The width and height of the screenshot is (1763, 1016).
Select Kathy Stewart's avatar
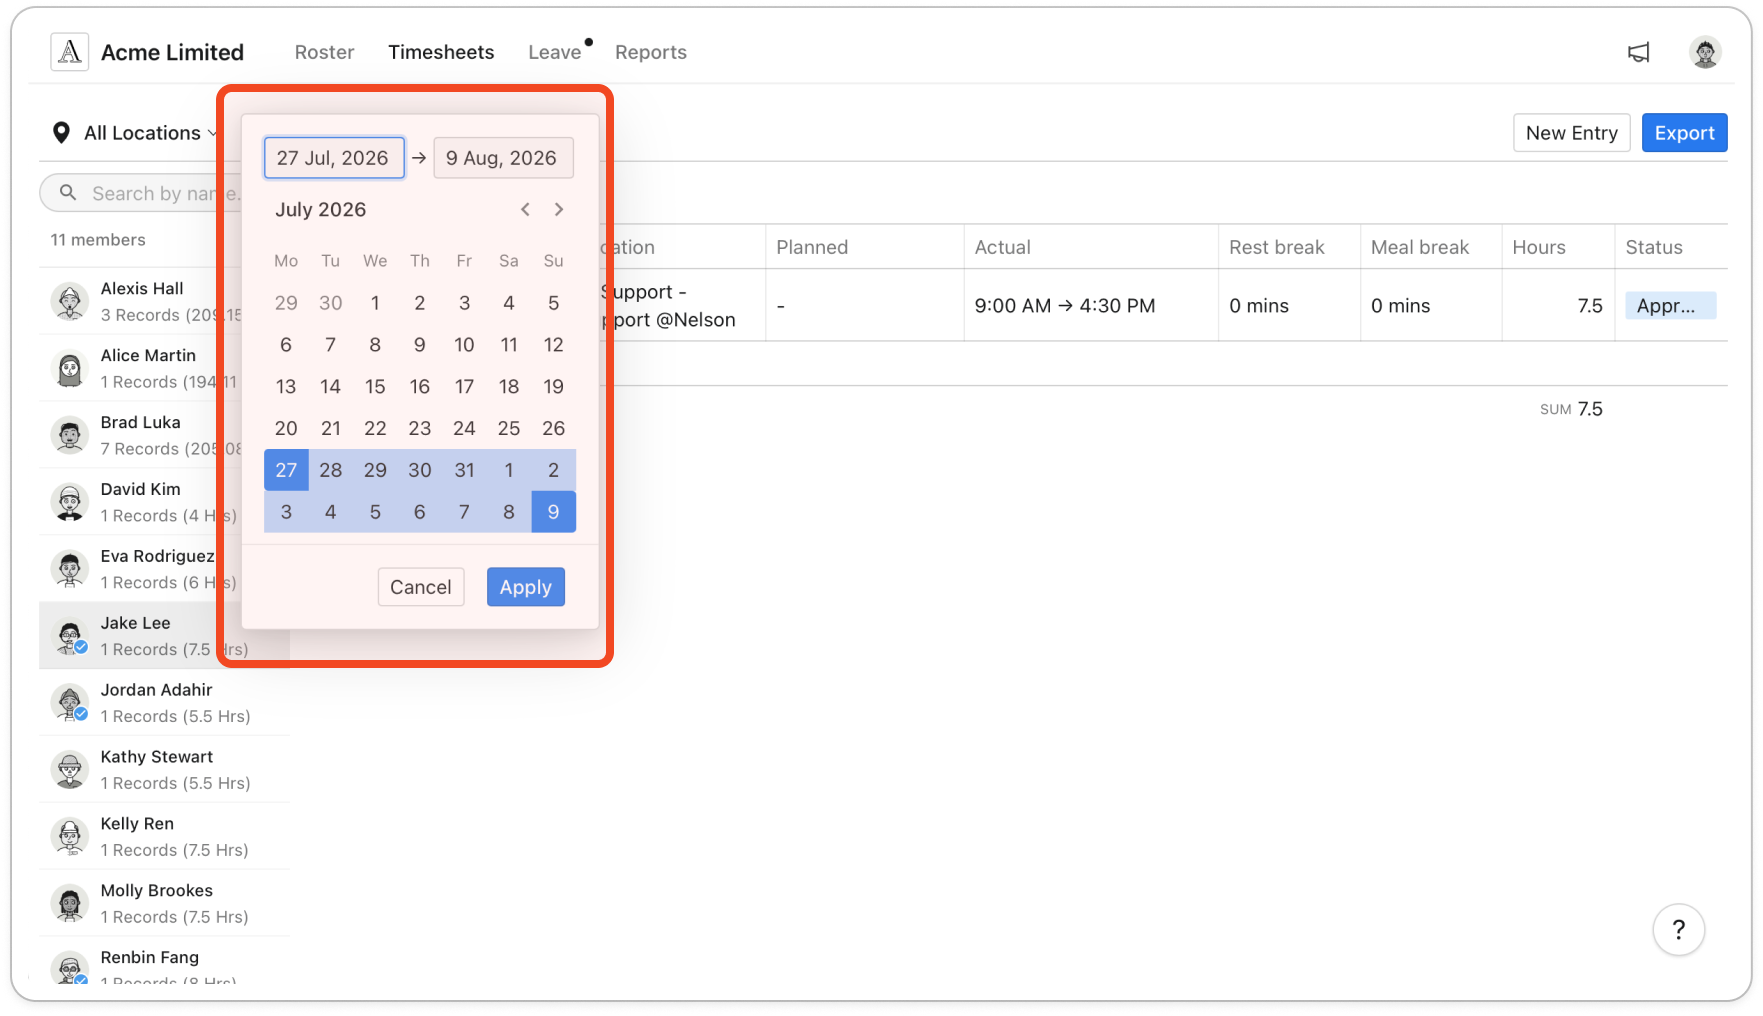(70, 770)
